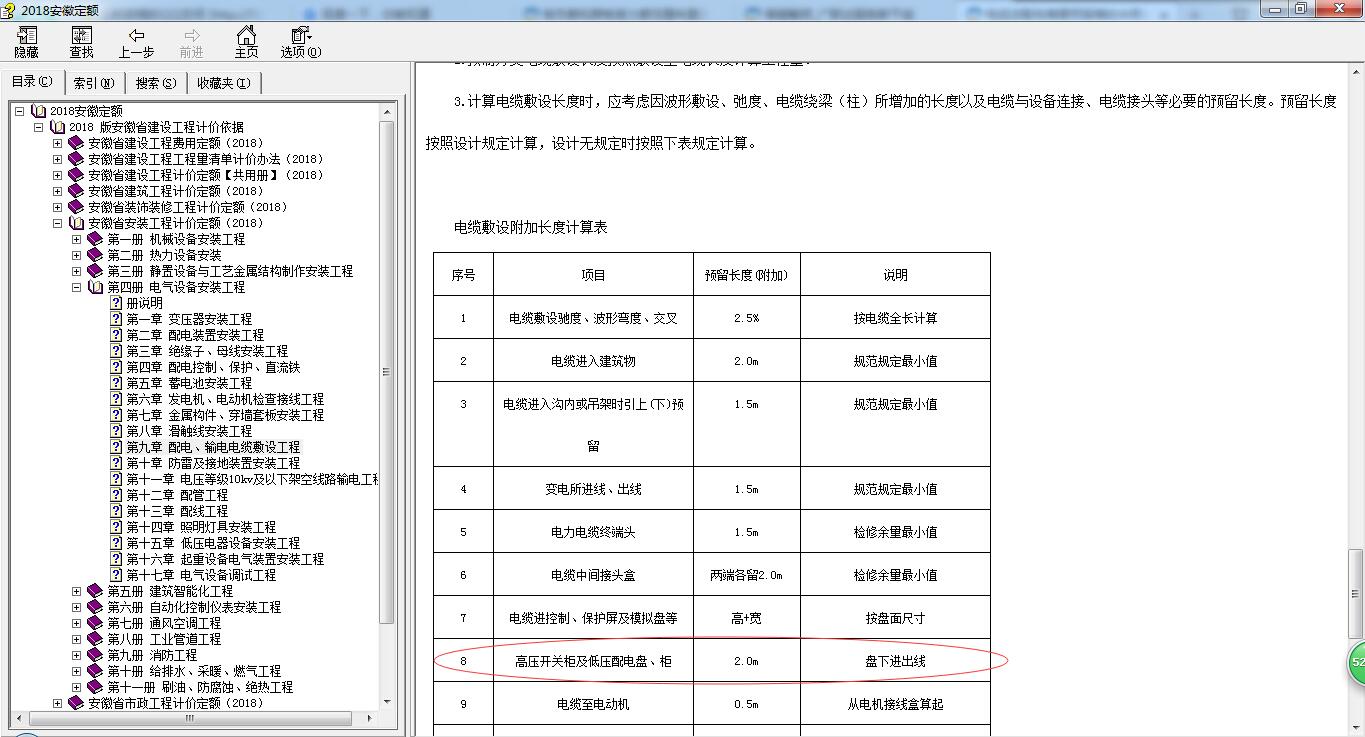Open chapter 第十五章 低压电器设备安装工程
1365x737 pixels.
point(213,543)
